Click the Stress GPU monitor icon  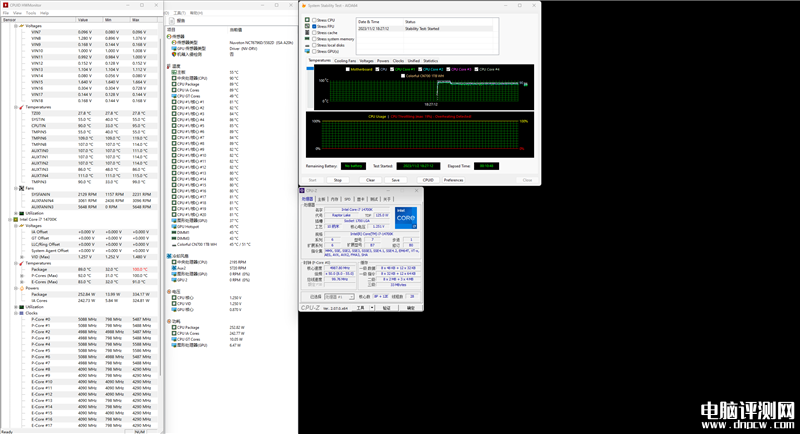(x=307, y=51)
